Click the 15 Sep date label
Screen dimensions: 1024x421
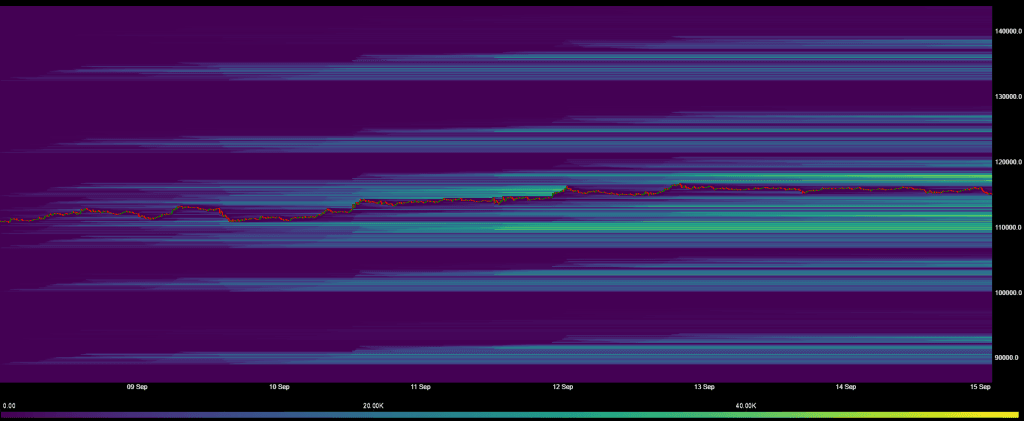pos(980,386)
